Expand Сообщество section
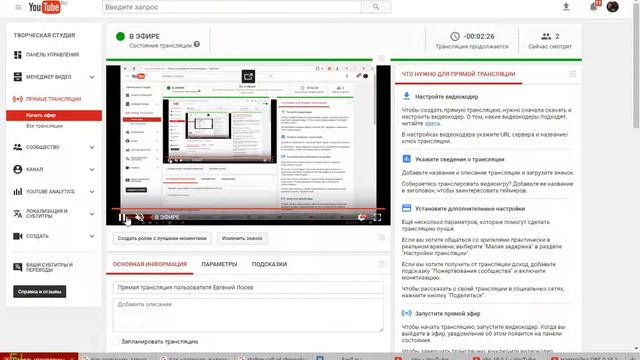 (92, 147)
